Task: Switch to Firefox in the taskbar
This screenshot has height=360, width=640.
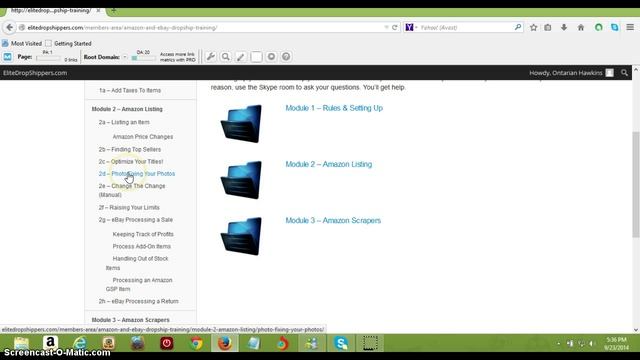Action: pyautogui.click(x=224, y=343)
